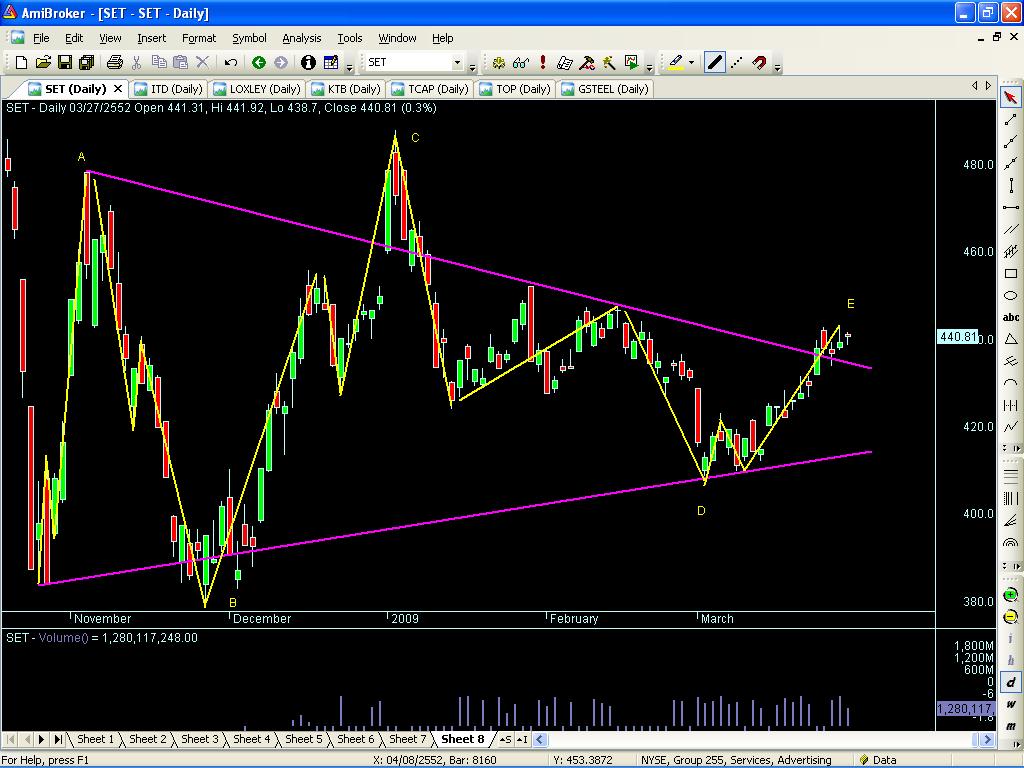Open the Insert menu
Image resolution: width=1024 pixels, height=768 pixels.
tap(152, 38)
